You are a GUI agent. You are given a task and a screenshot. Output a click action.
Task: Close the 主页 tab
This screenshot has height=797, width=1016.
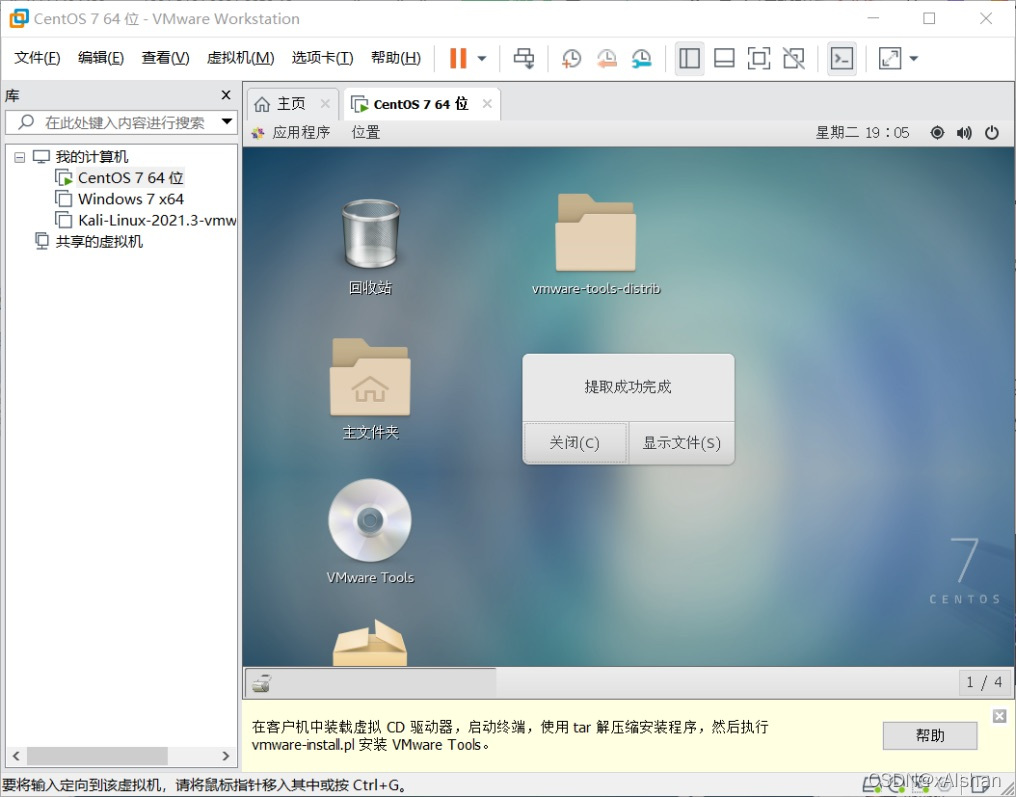[x=325, y=104]
